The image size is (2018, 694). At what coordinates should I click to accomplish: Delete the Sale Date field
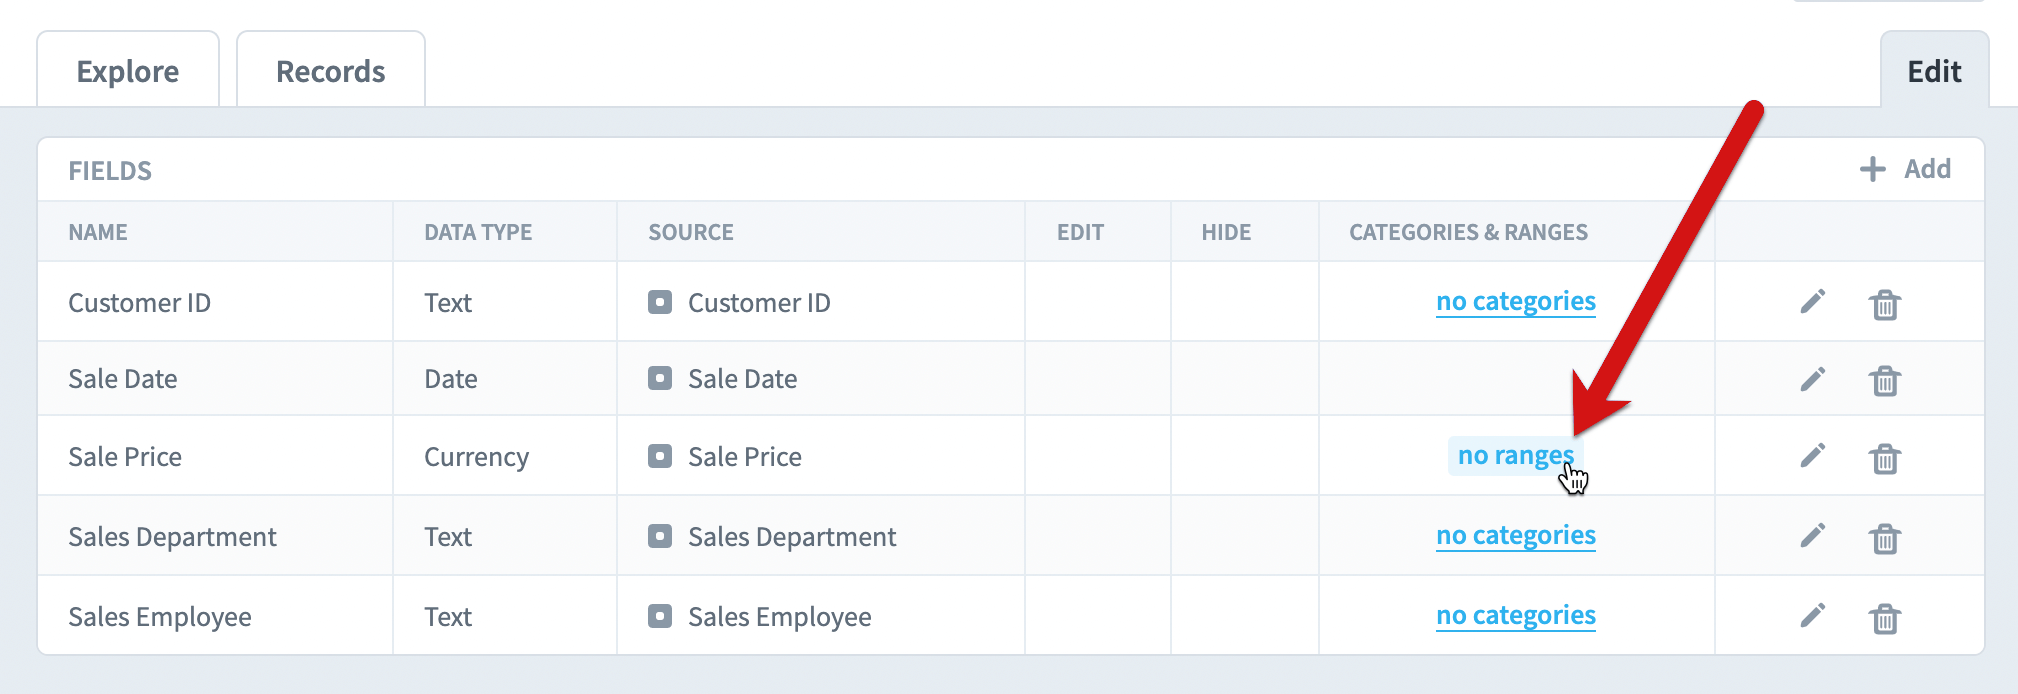point(1885,381)
